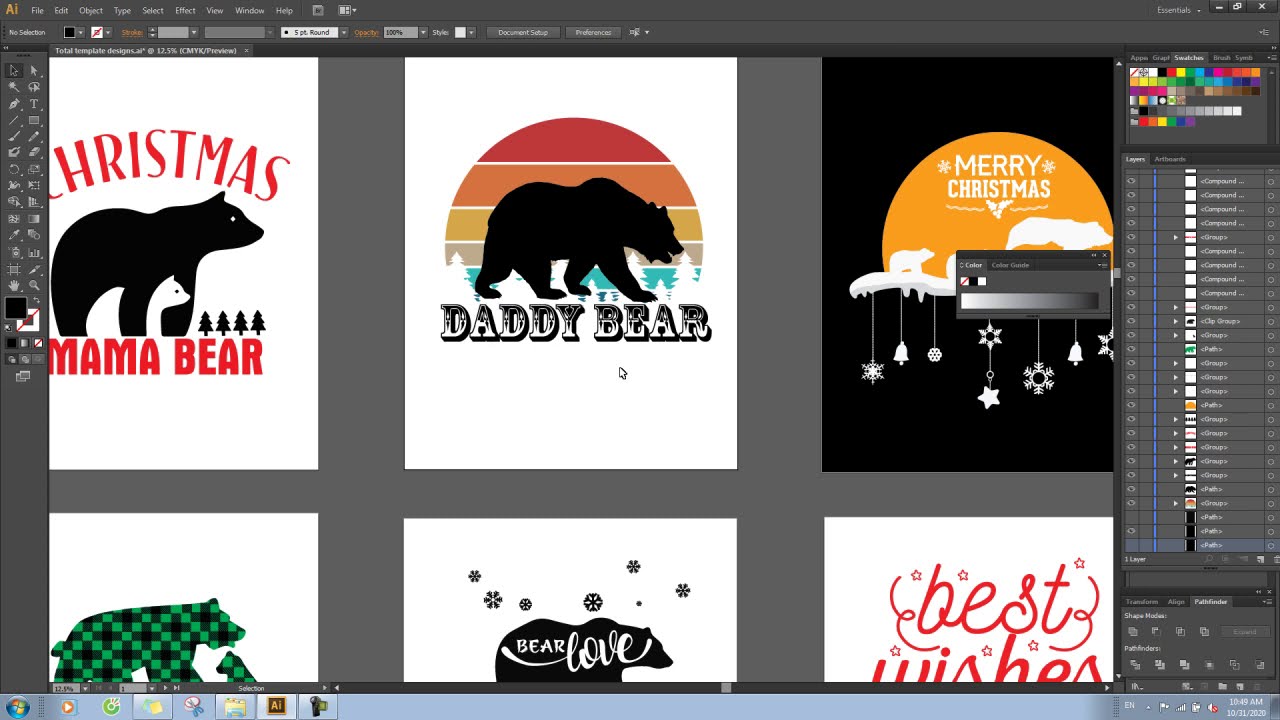The image size is (1280, 720).
Task: Open the File menu
Action: (37, 10)
